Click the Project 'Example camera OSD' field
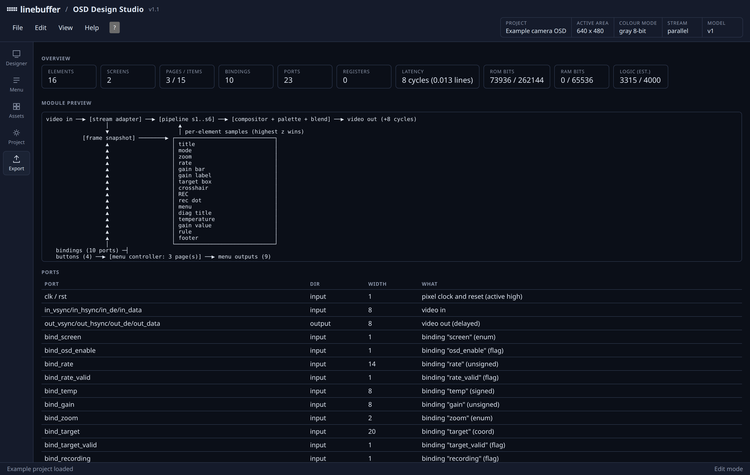Image resolution: width=750 pixels, height=475 pixels. [536, 27]
